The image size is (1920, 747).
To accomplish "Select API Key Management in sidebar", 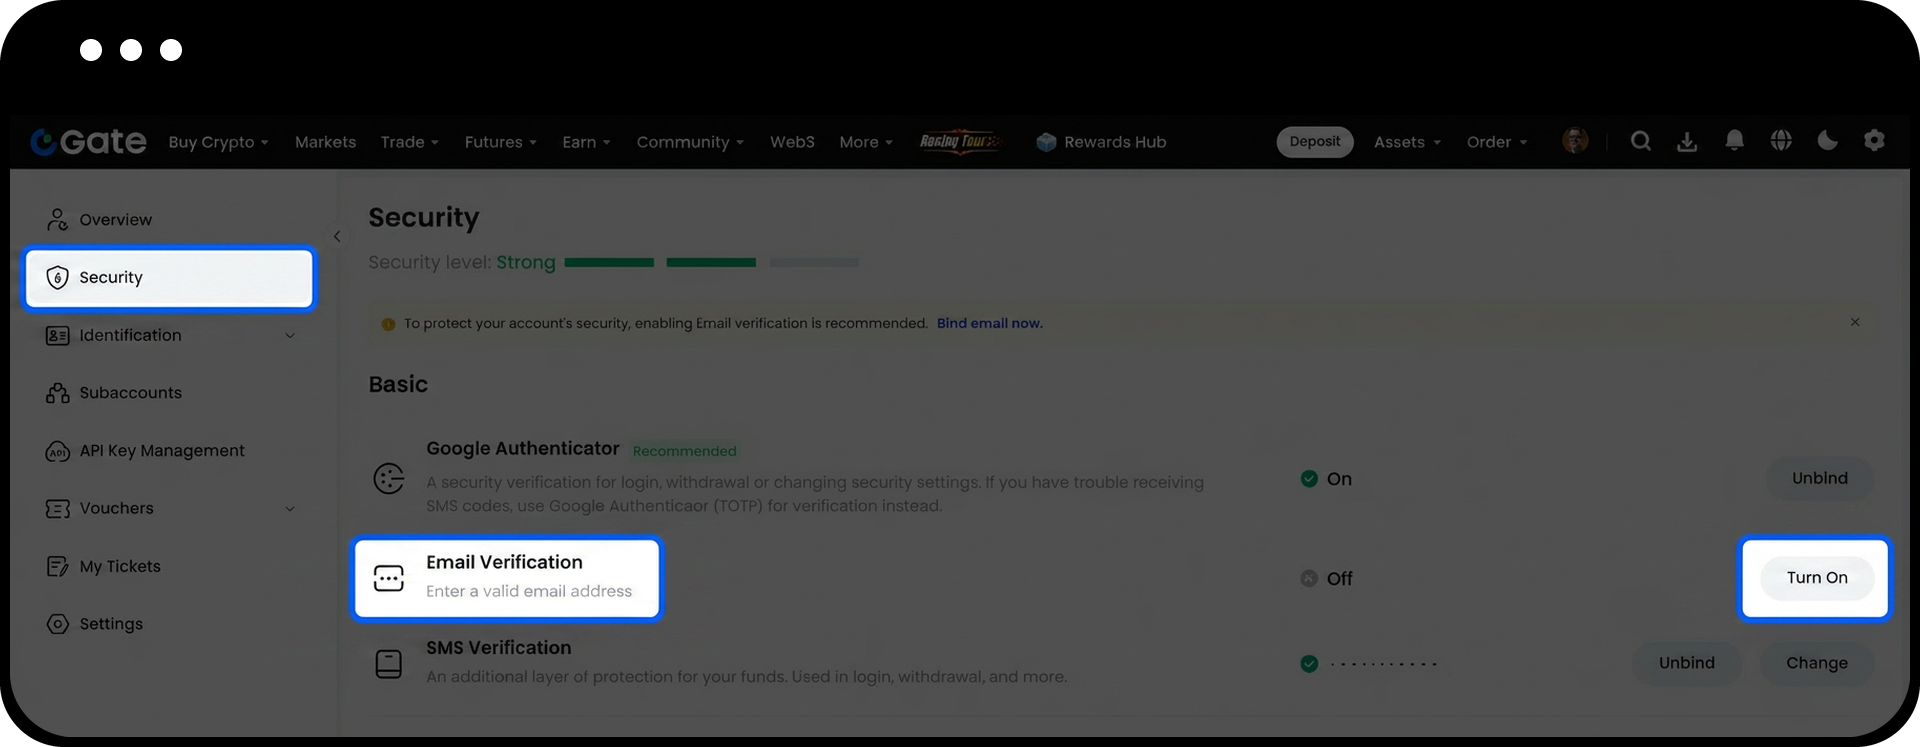I will (161, 451).
